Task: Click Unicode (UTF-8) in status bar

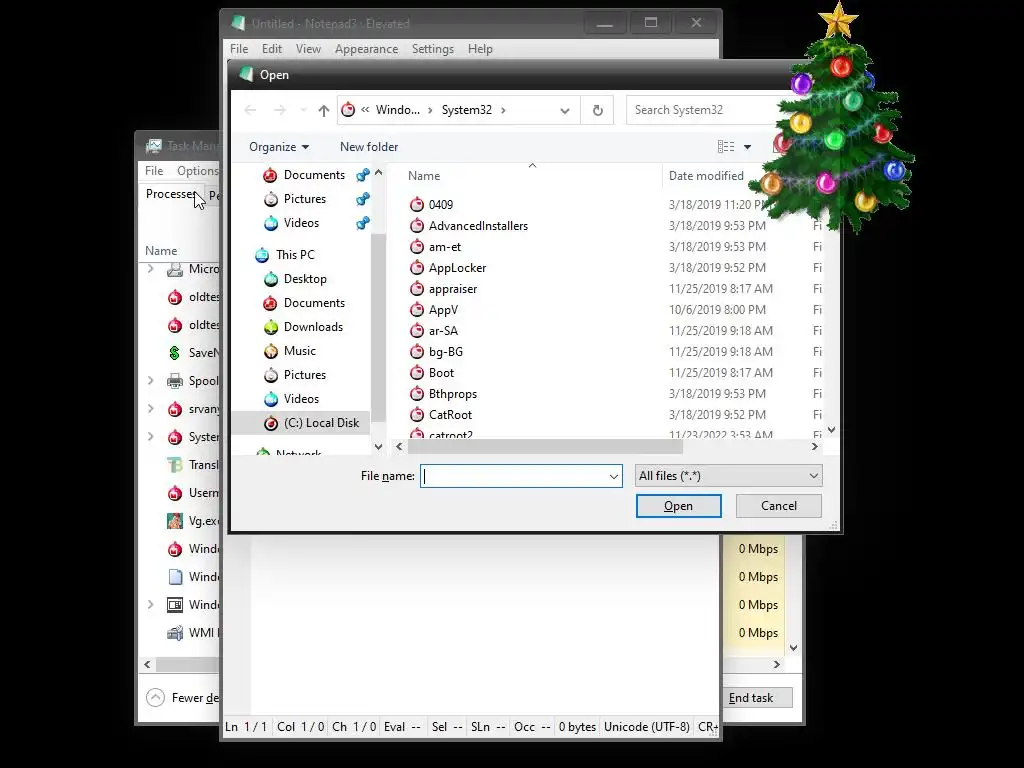Action: 647,727
